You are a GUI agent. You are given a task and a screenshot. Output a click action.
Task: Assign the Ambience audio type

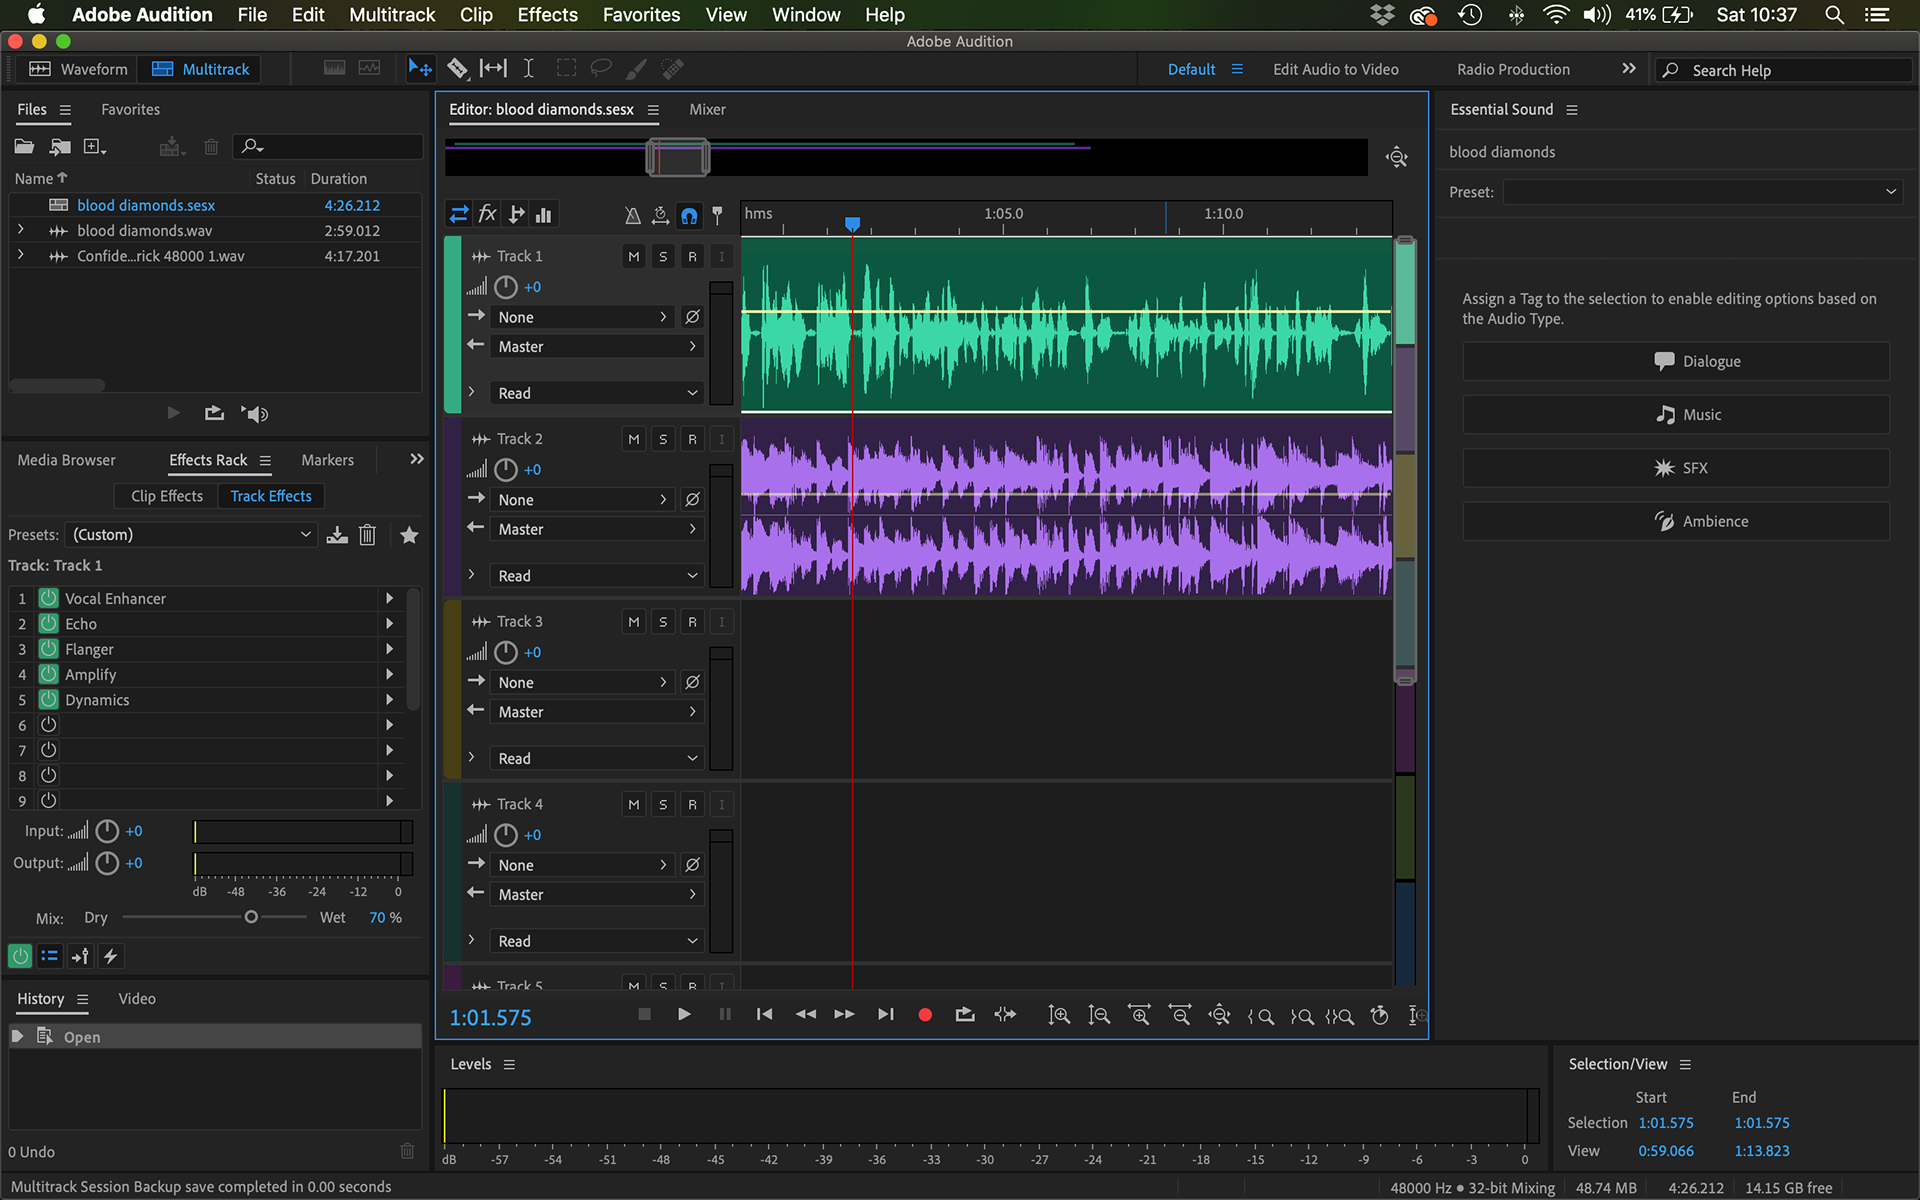(x=1676, y=521)
